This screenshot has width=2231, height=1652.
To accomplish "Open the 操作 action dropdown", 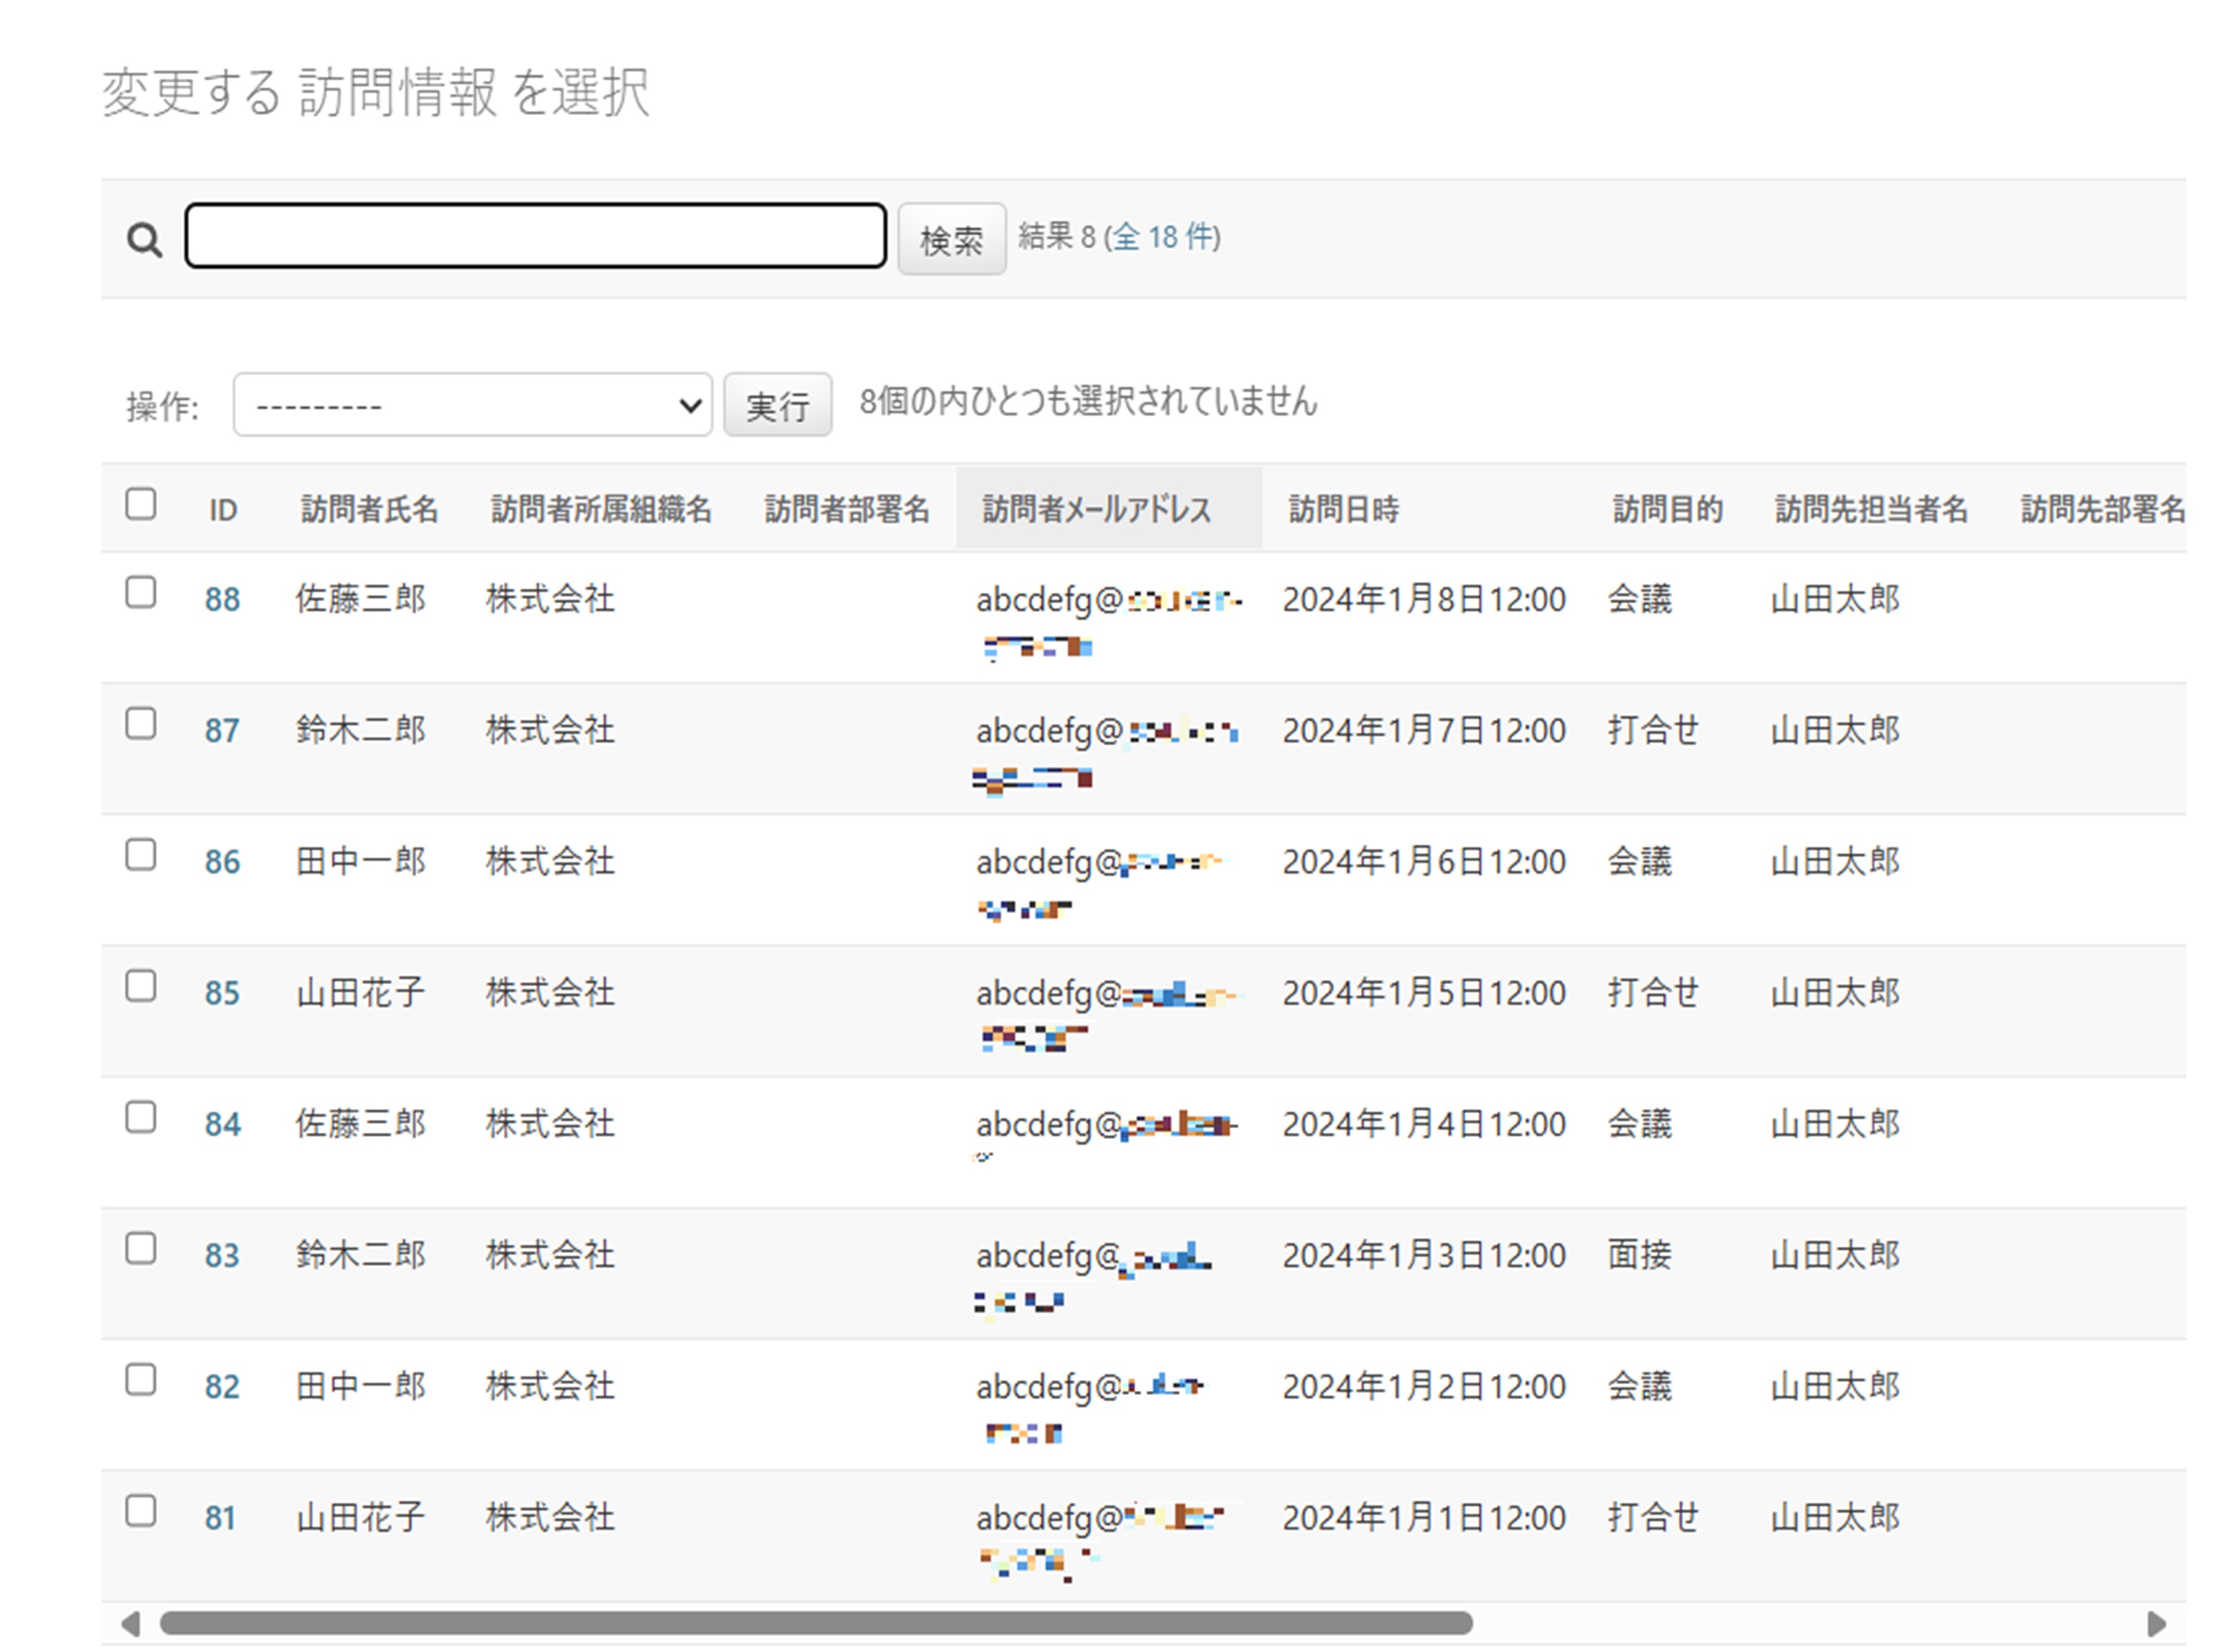I will [472, 405].
